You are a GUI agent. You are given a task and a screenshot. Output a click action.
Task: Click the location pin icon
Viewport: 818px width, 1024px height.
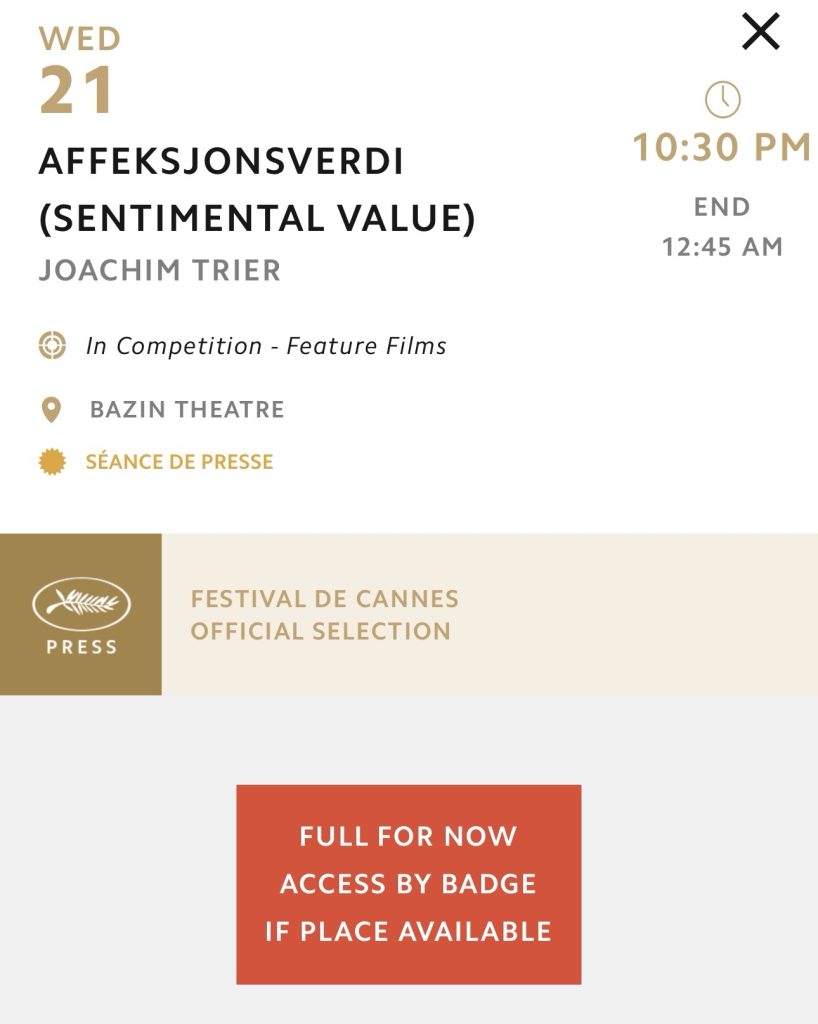pyautogui.click(x=51, y=410)
